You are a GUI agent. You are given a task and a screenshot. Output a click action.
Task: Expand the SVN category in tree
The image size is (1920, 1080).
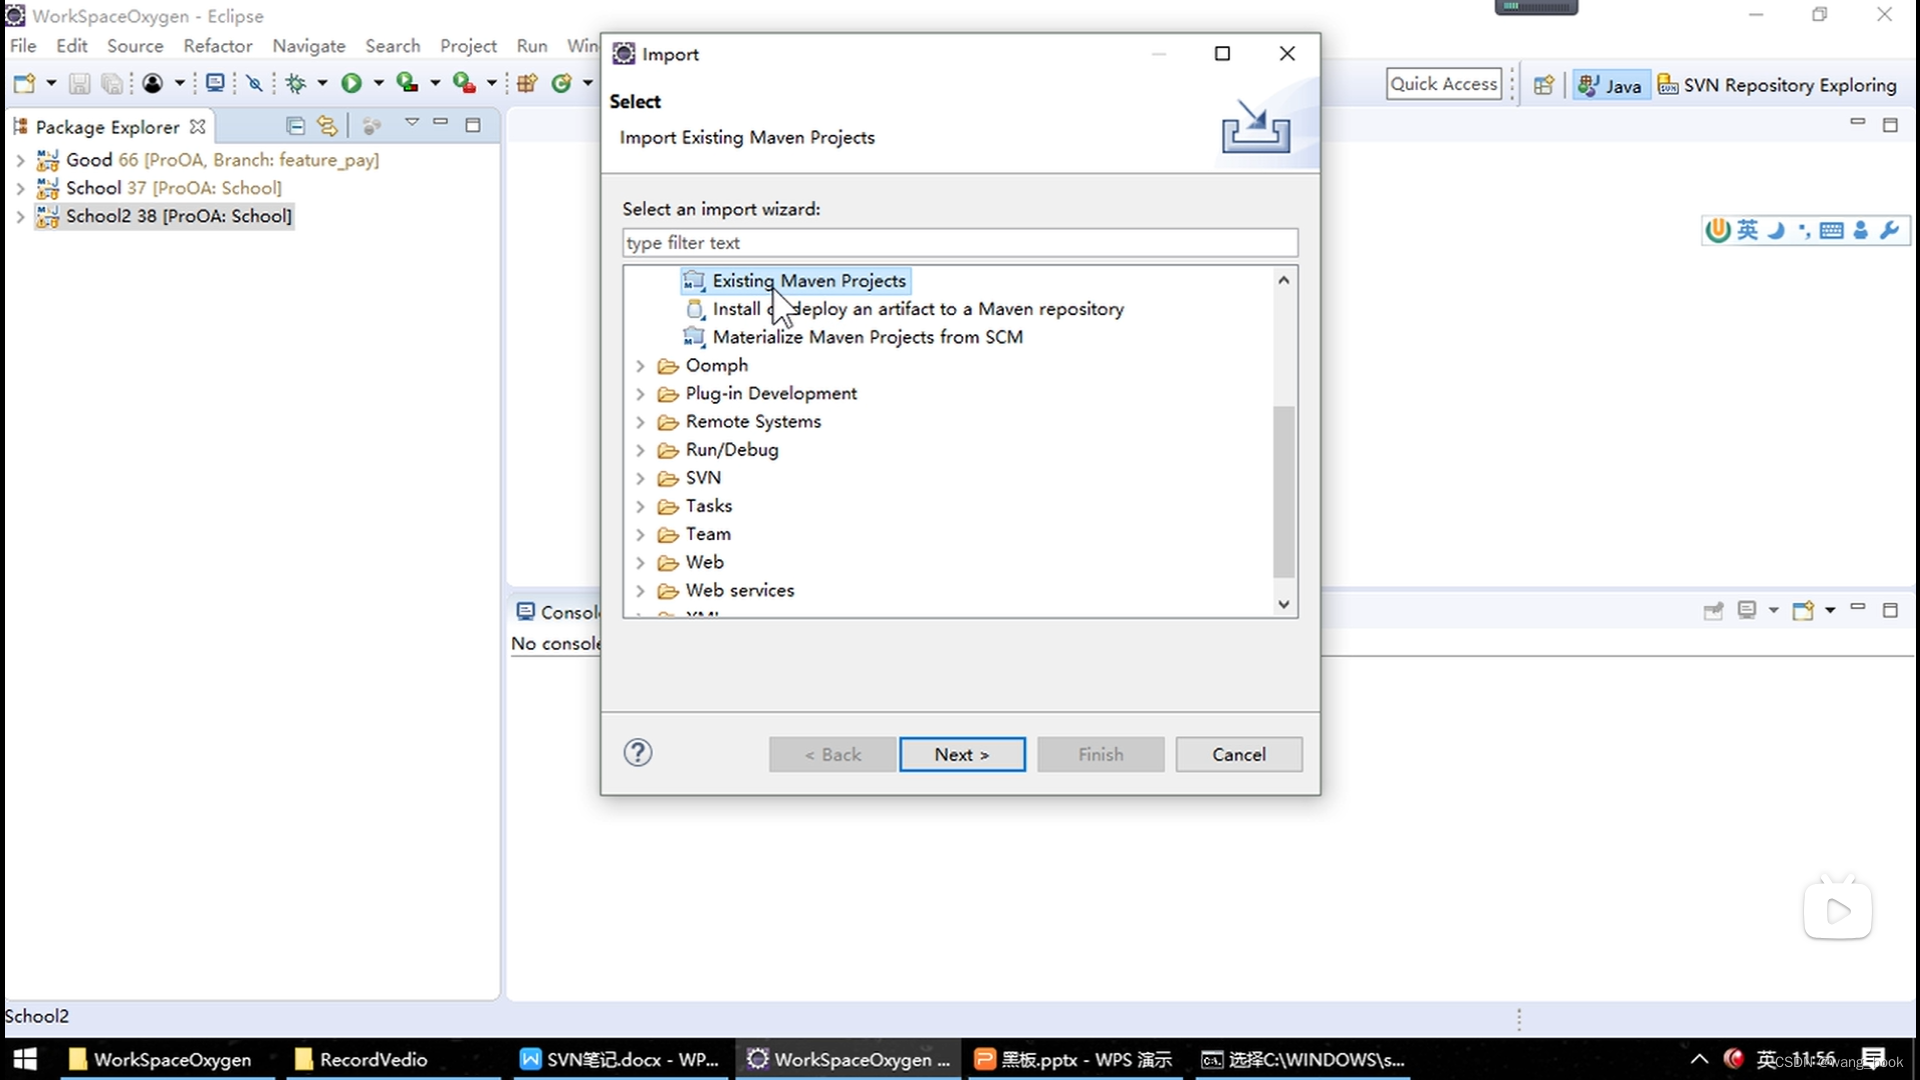point(640,477)
